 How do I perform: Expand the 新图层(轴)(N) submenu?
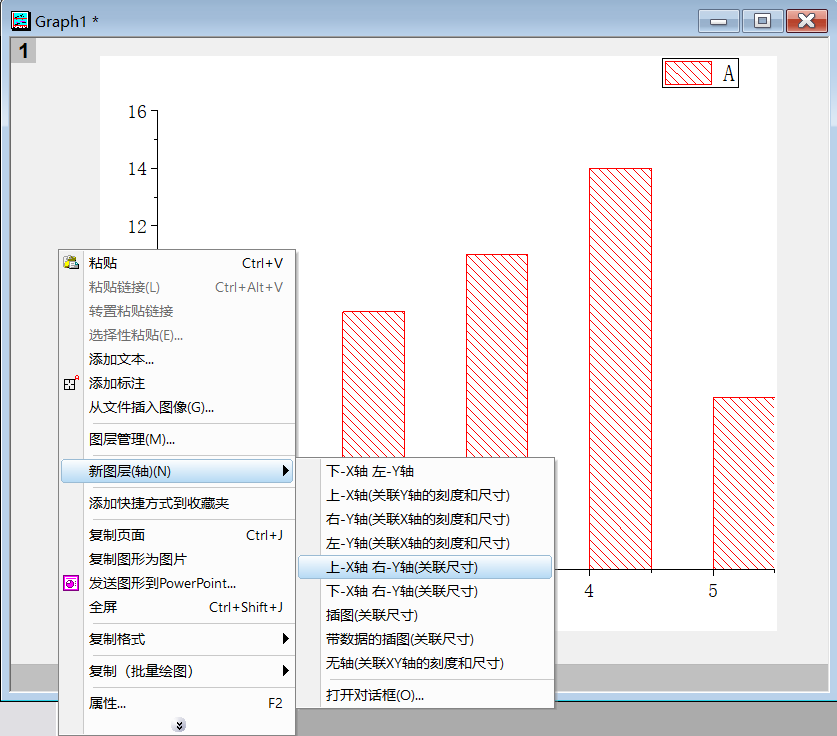[x=150, y=471]
